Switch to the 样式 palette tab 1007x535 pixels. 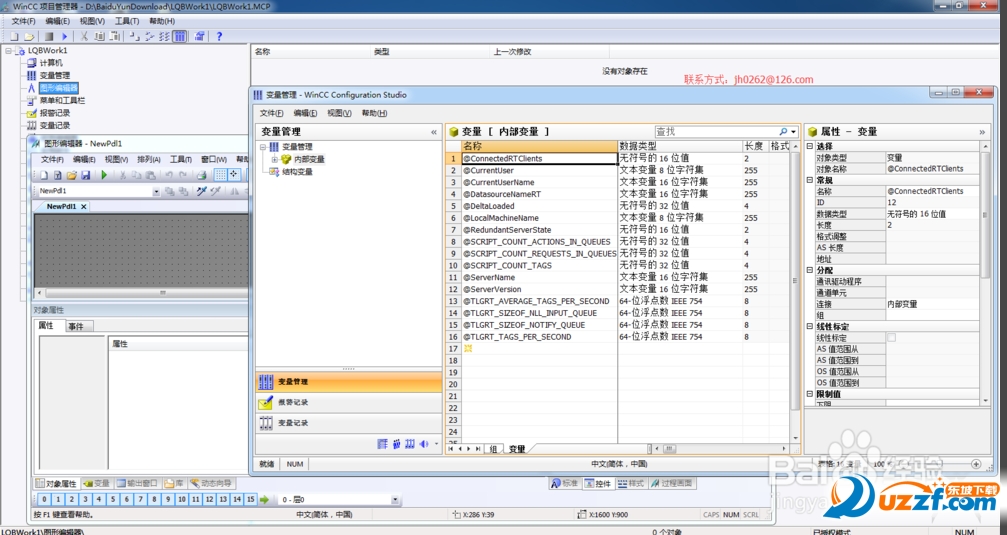tap(631, 484)
